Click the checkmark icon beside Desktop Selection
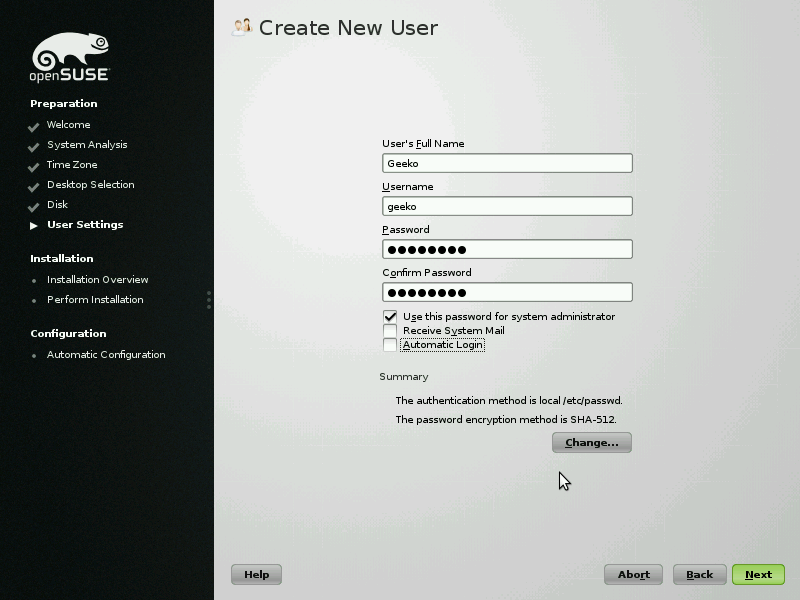This screenshot has height=600, width=800. 34,186
